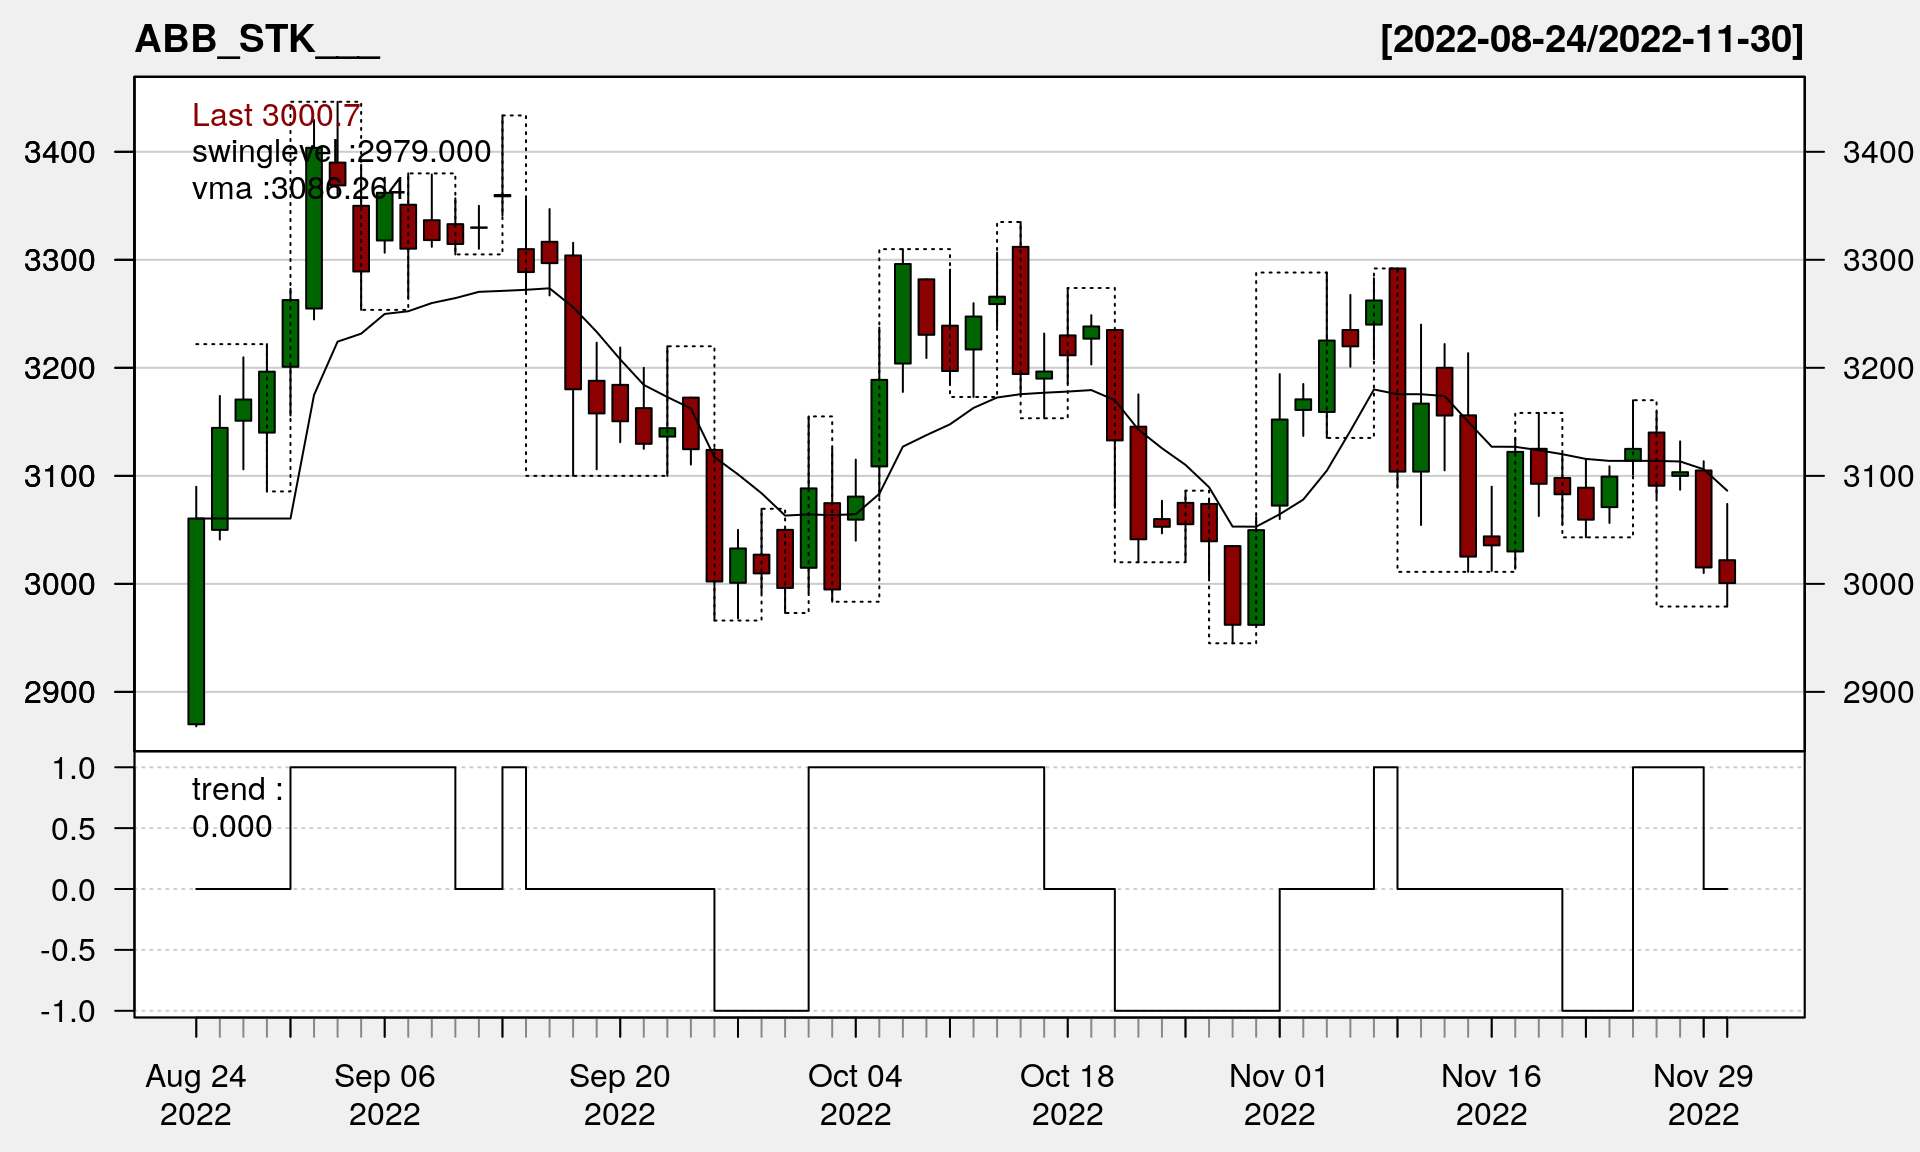Click the Last 3000.7 legend text
Viewport: 1920px width, 1152px height.
click(x=275, y=115)
